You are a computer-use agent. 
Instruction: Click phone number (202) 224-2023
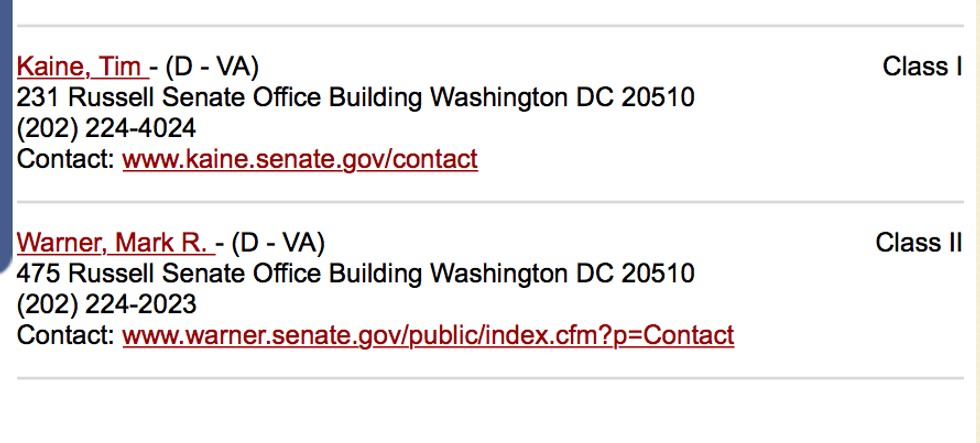[x=106, y=303]
